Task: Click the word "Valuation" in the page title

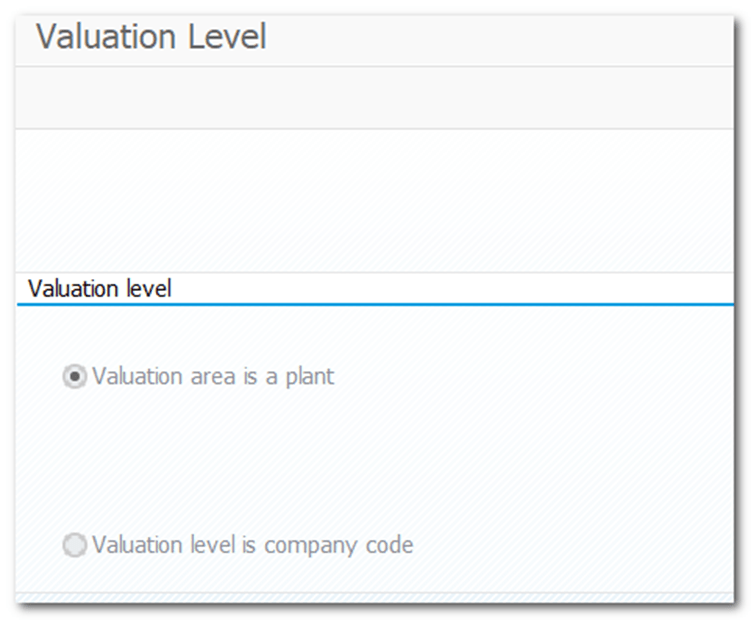Action: [102, 38]
